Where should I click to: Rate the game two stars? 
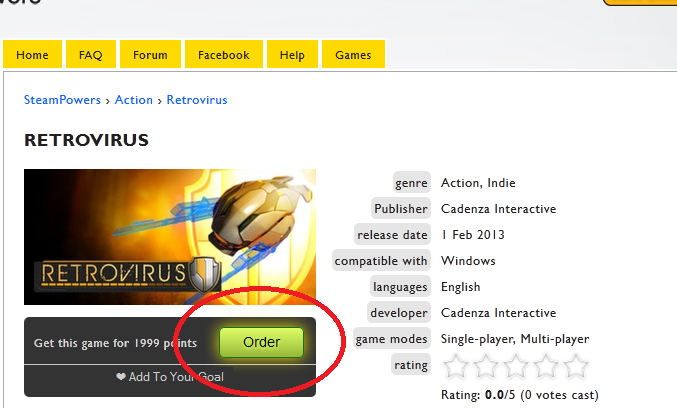486,366
